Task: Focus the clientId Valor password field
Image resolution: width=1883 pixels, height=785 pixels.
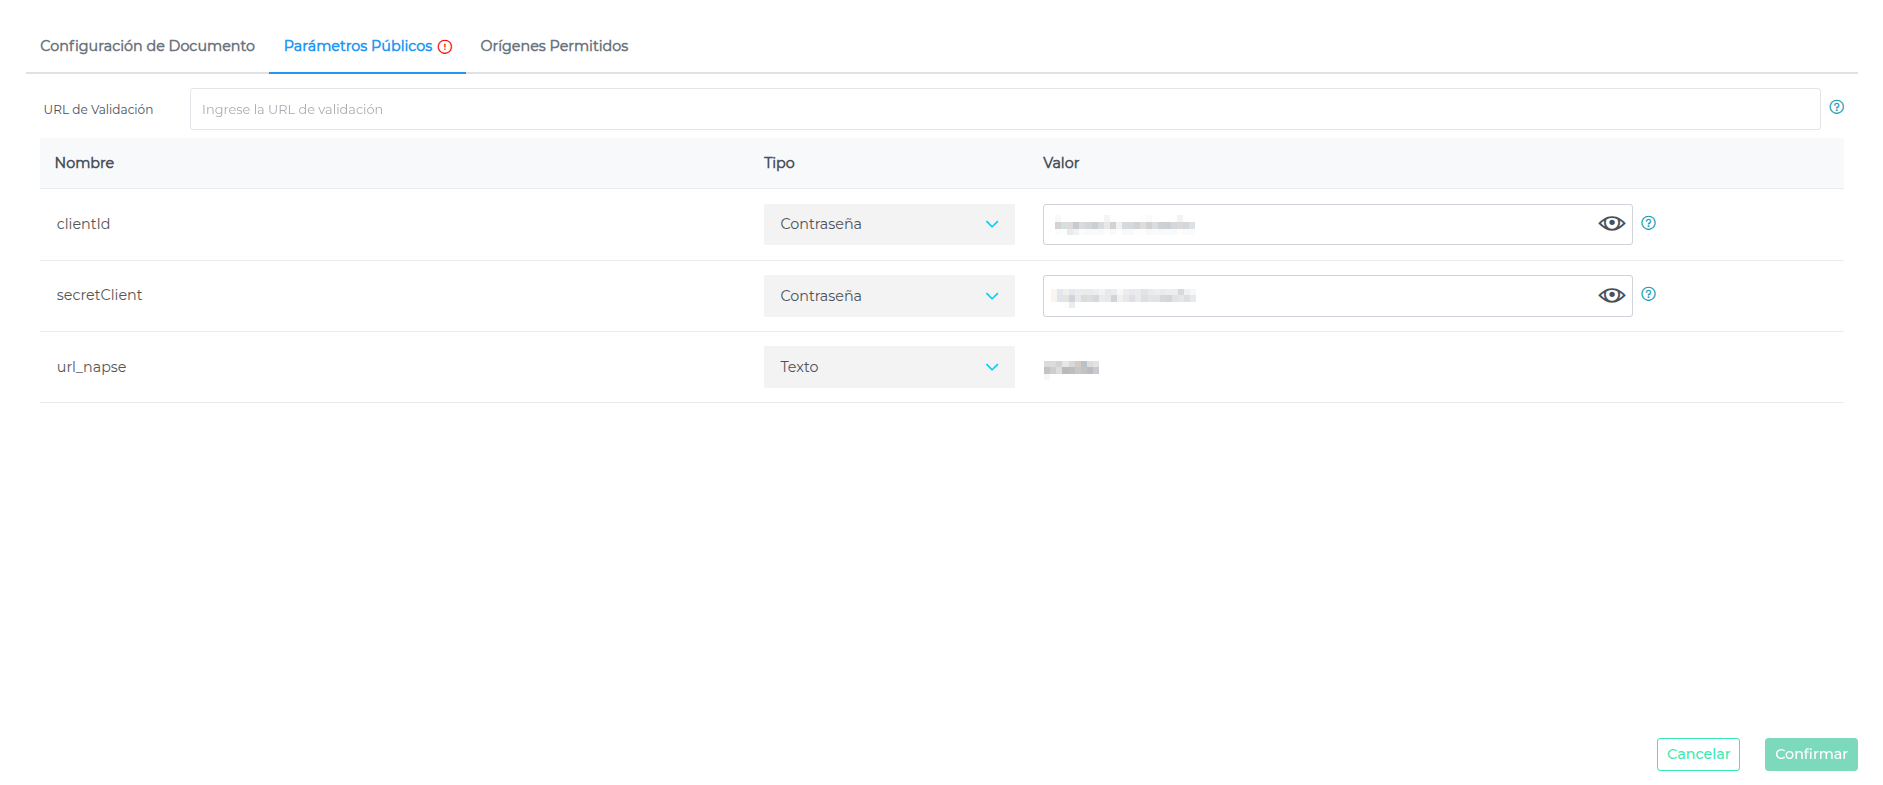Action: coord(1315,224)
